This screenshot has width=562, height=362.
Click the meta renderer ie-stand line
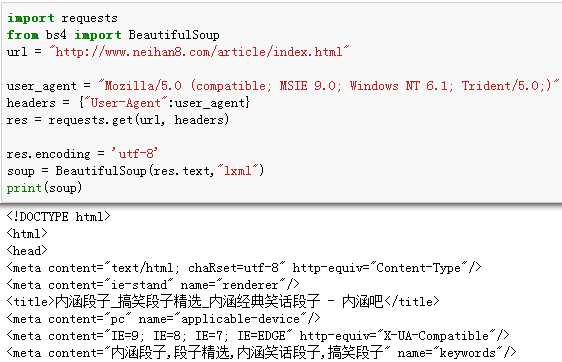[153, 285]
